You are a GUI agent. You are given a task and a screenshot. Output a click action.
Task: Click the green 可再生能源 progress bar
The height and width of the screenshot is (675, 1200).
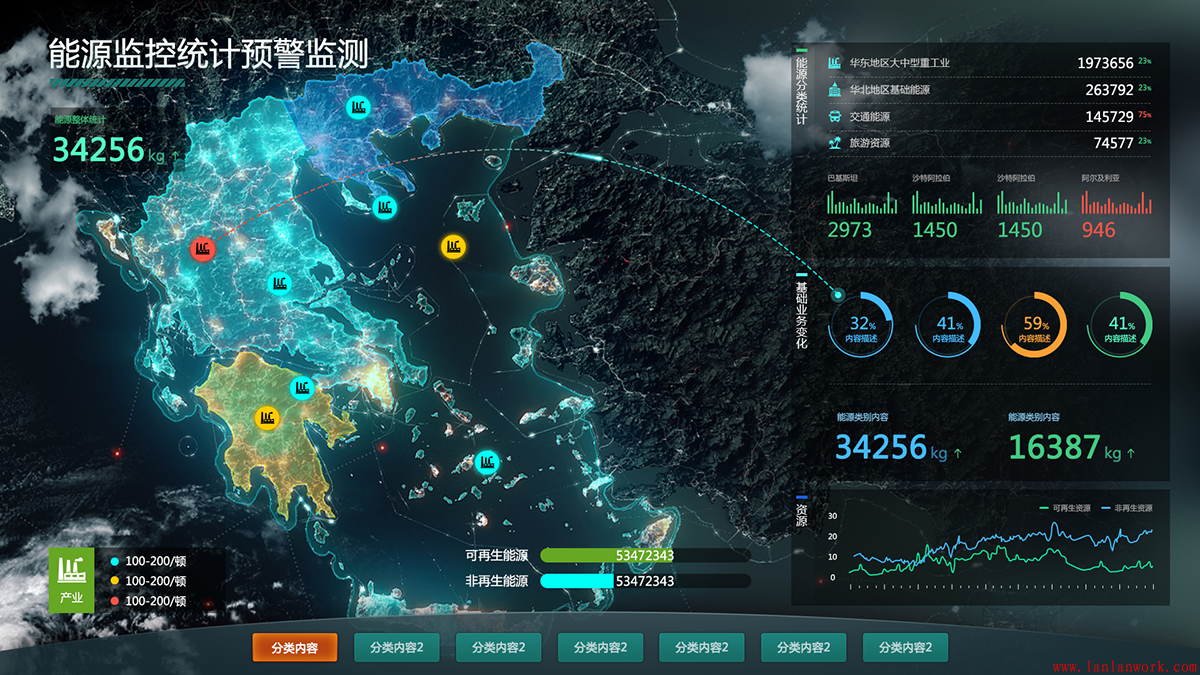[577, 555]
